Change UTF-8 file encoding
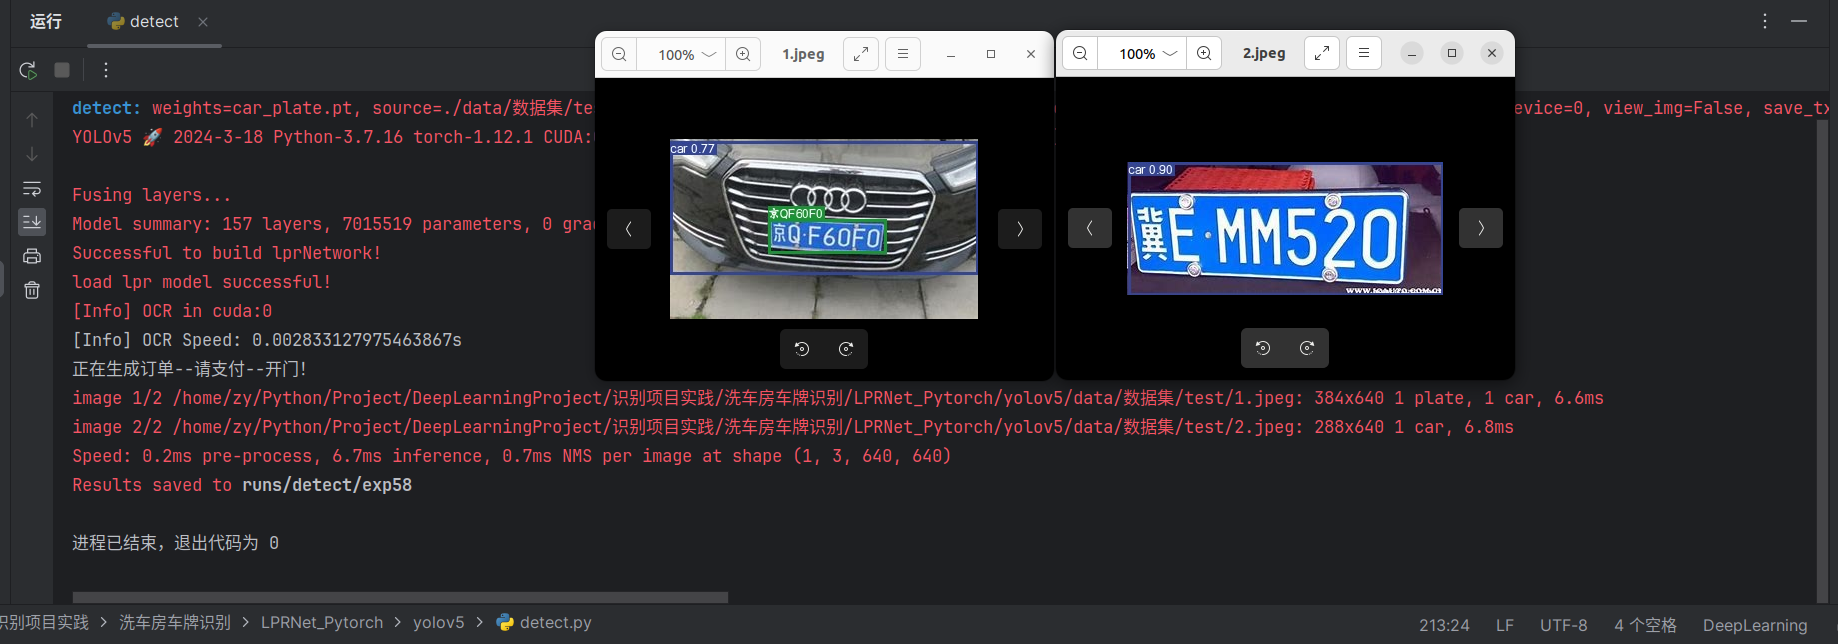 (1564, 625)
